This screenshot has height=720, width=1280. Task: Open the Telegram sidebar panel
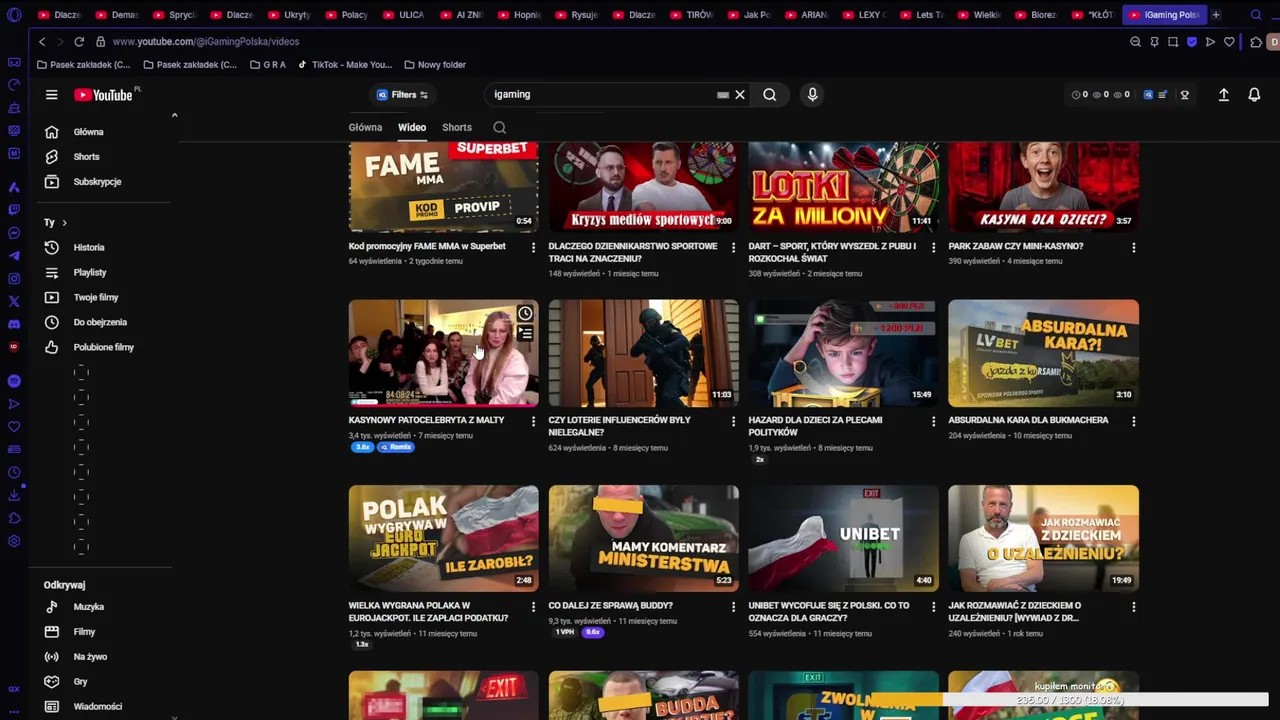click(14, 256)
